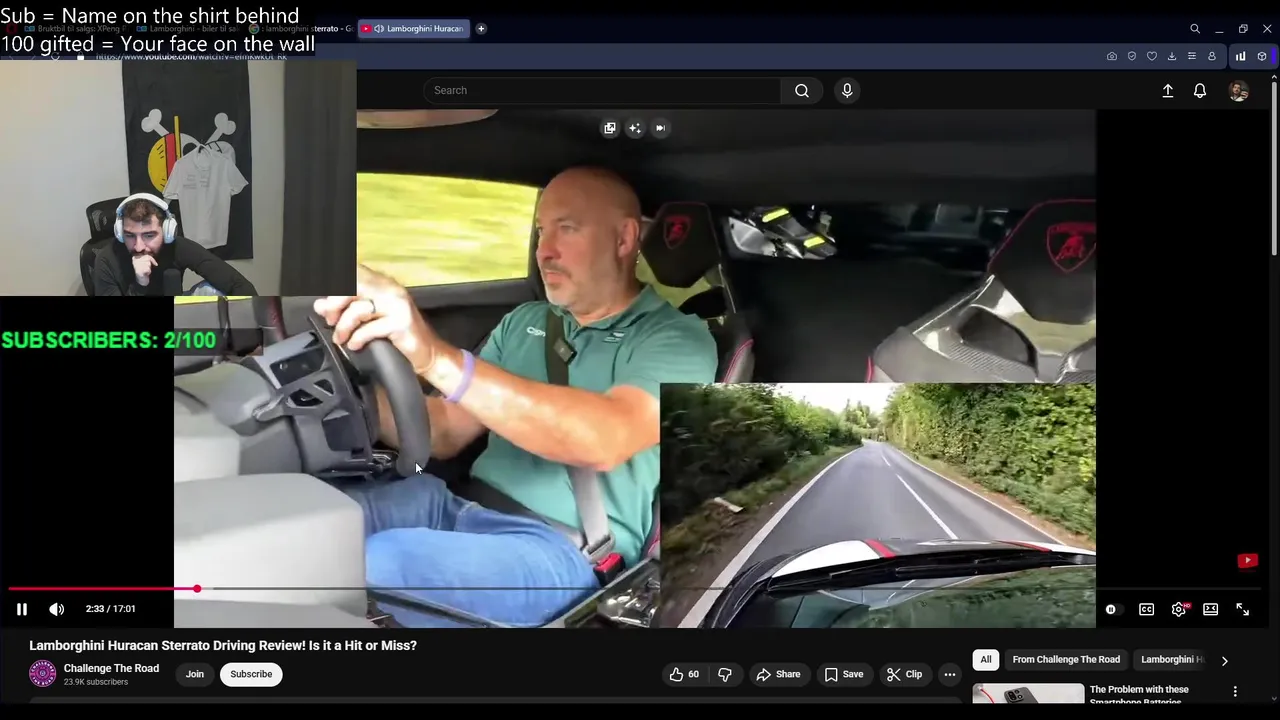Open YouTube notifications bell
Image resolution: width=1280 pixels, height=720 pixels.
click(x=1200, y=91)
